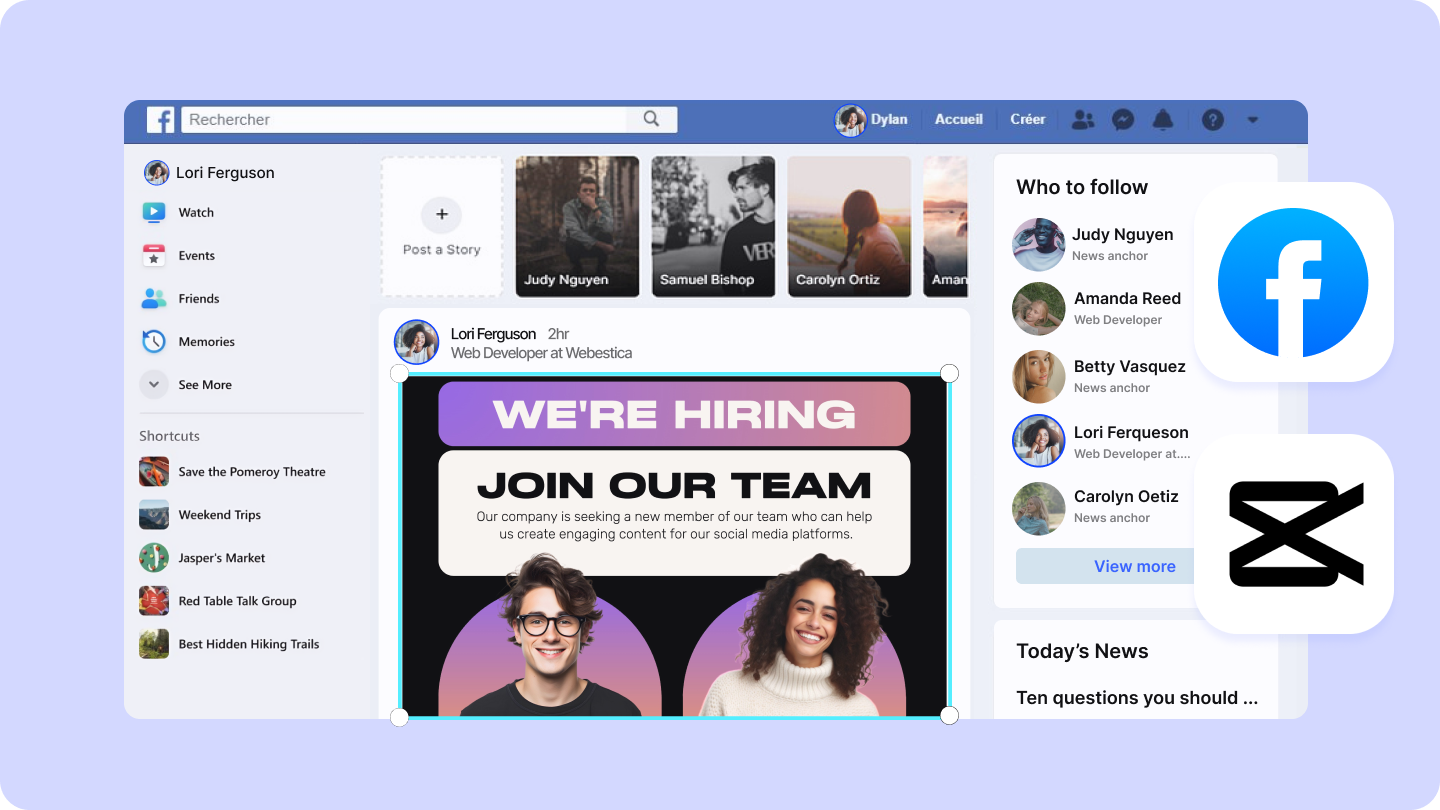Open Jasper's Market shortcut
The height and width of the screenshot is (810, 1440).
pyautogui.click(x=202, y=558)
